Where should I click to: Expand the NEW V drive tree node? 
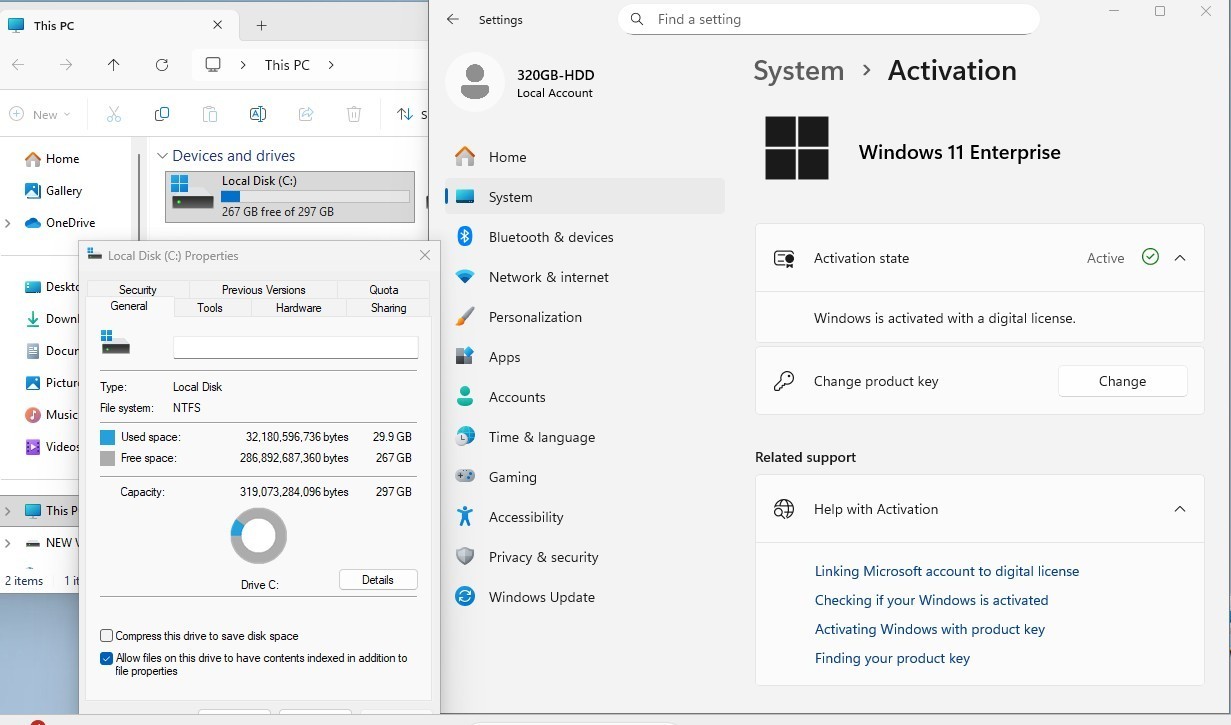(x=8, y=543)
